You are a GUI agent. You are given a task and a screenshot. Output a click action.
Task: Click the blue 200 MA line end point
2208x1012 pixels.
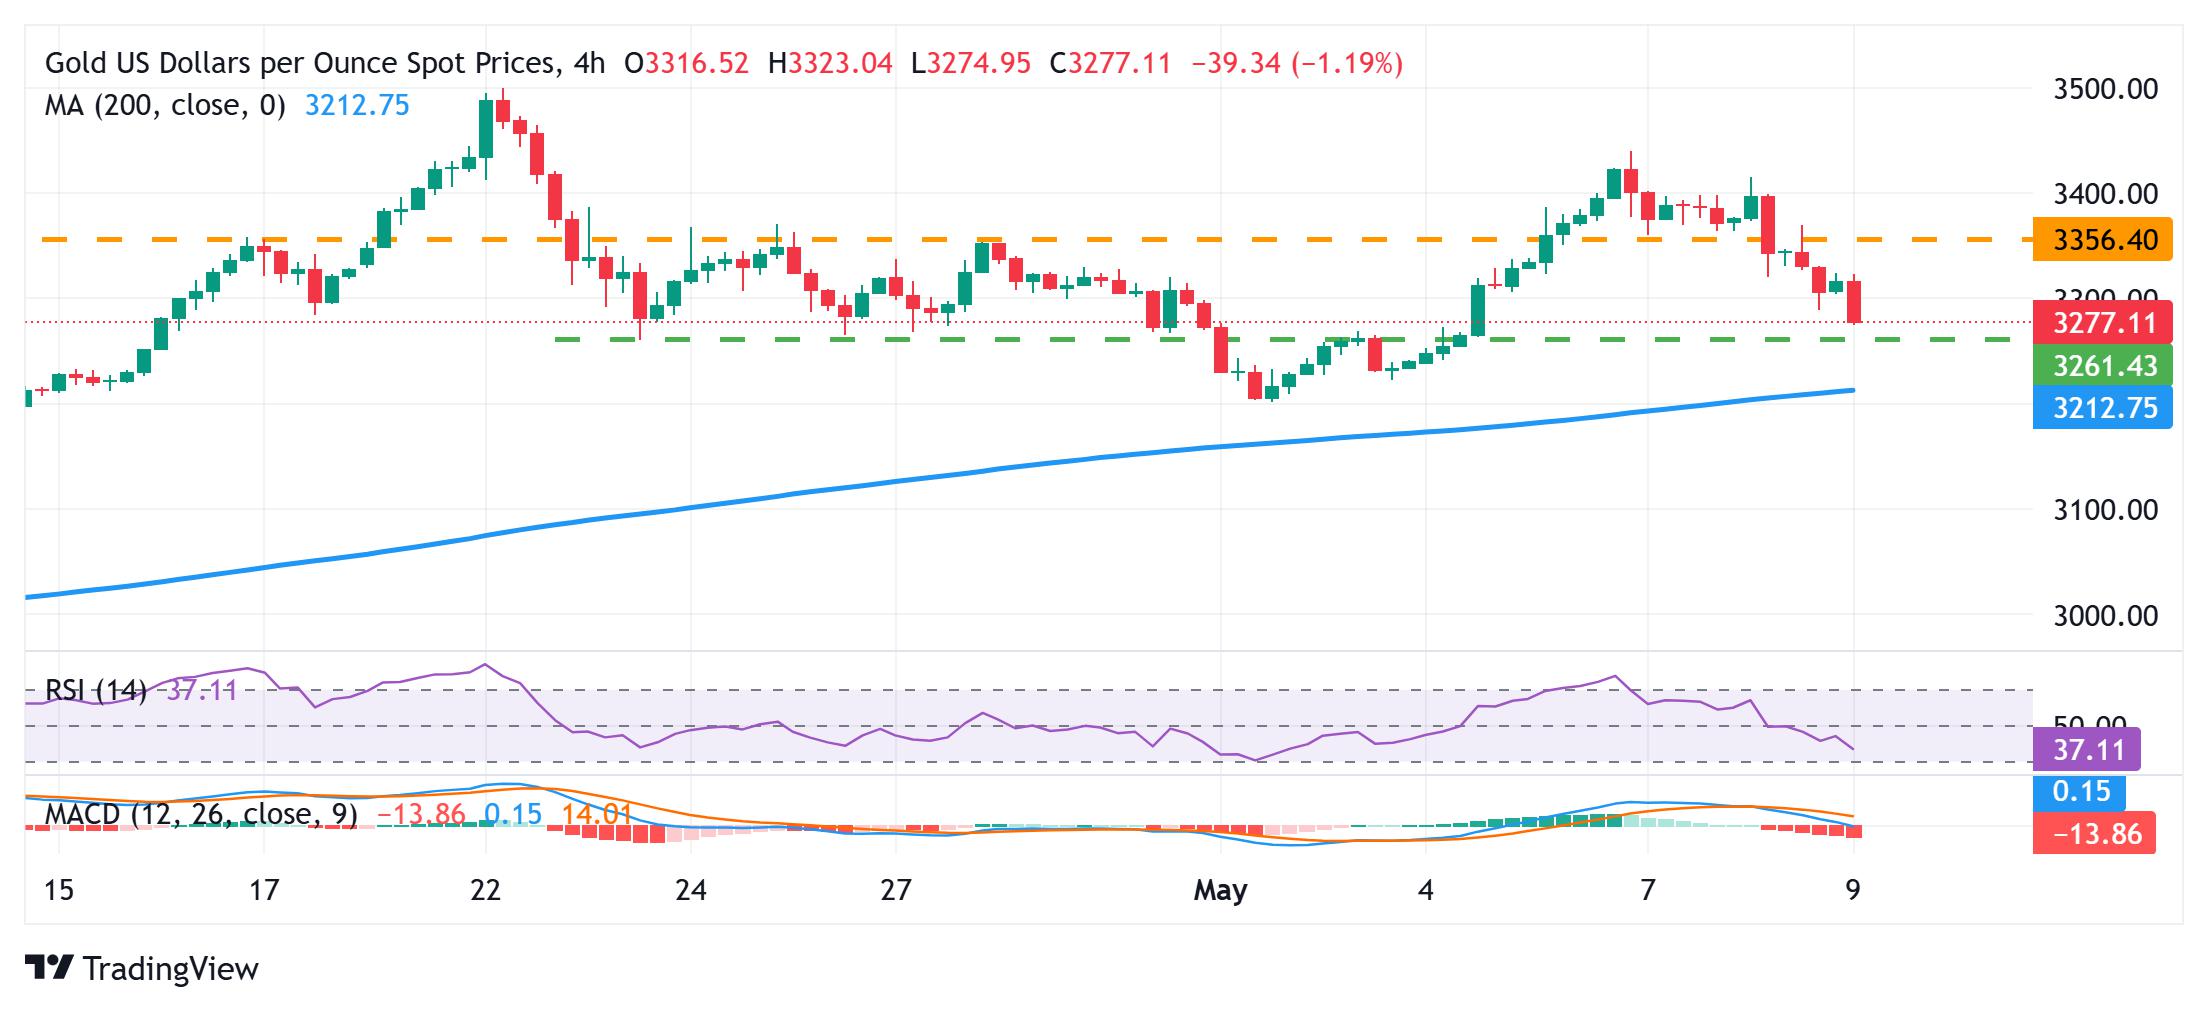(x=1853, y=390)
